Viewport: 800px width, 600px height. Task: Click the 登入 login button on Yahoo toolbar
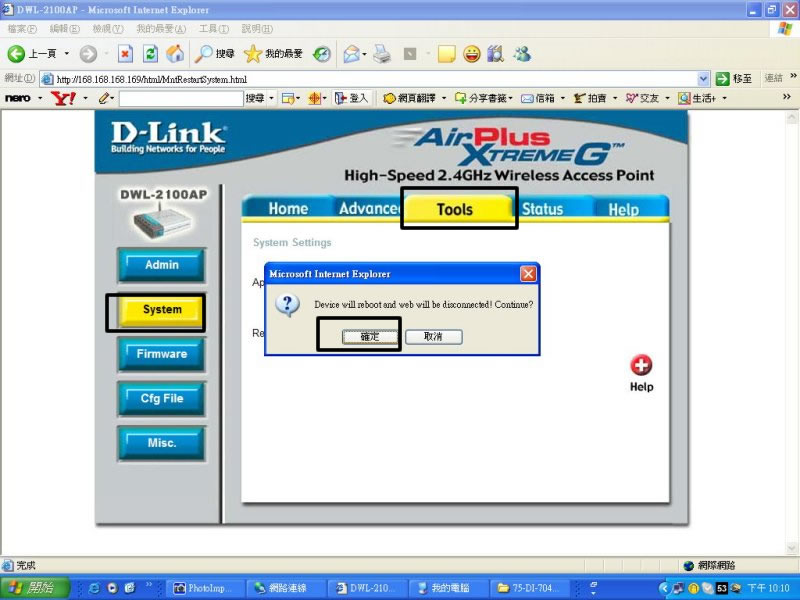click(x=352, y=98)
